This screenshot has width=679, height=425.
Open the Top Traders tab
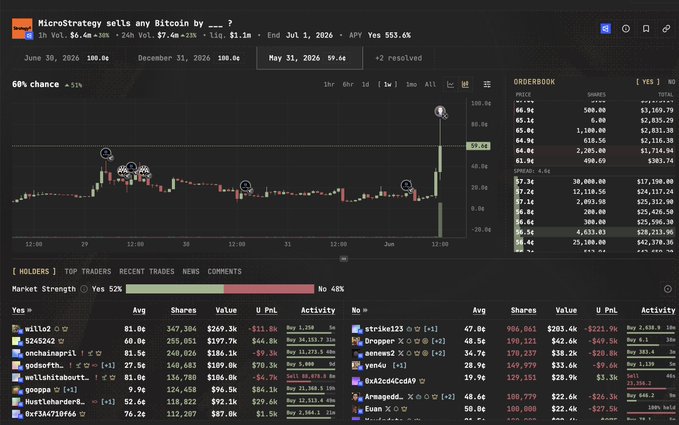click(x=88, y=272)
